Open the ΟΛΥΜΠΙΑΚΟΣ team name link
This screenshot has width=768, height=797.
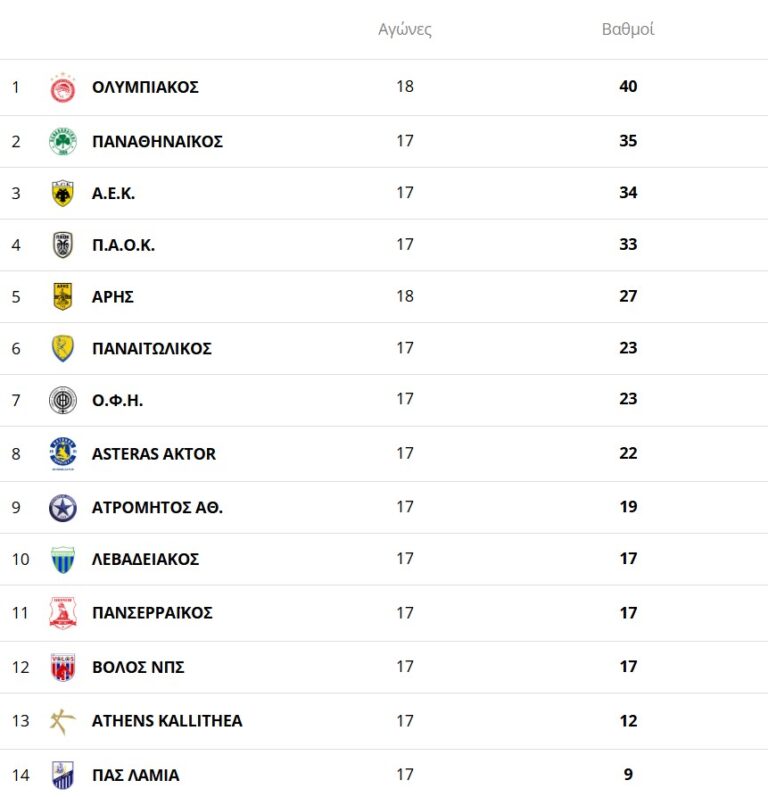[145, 87]
